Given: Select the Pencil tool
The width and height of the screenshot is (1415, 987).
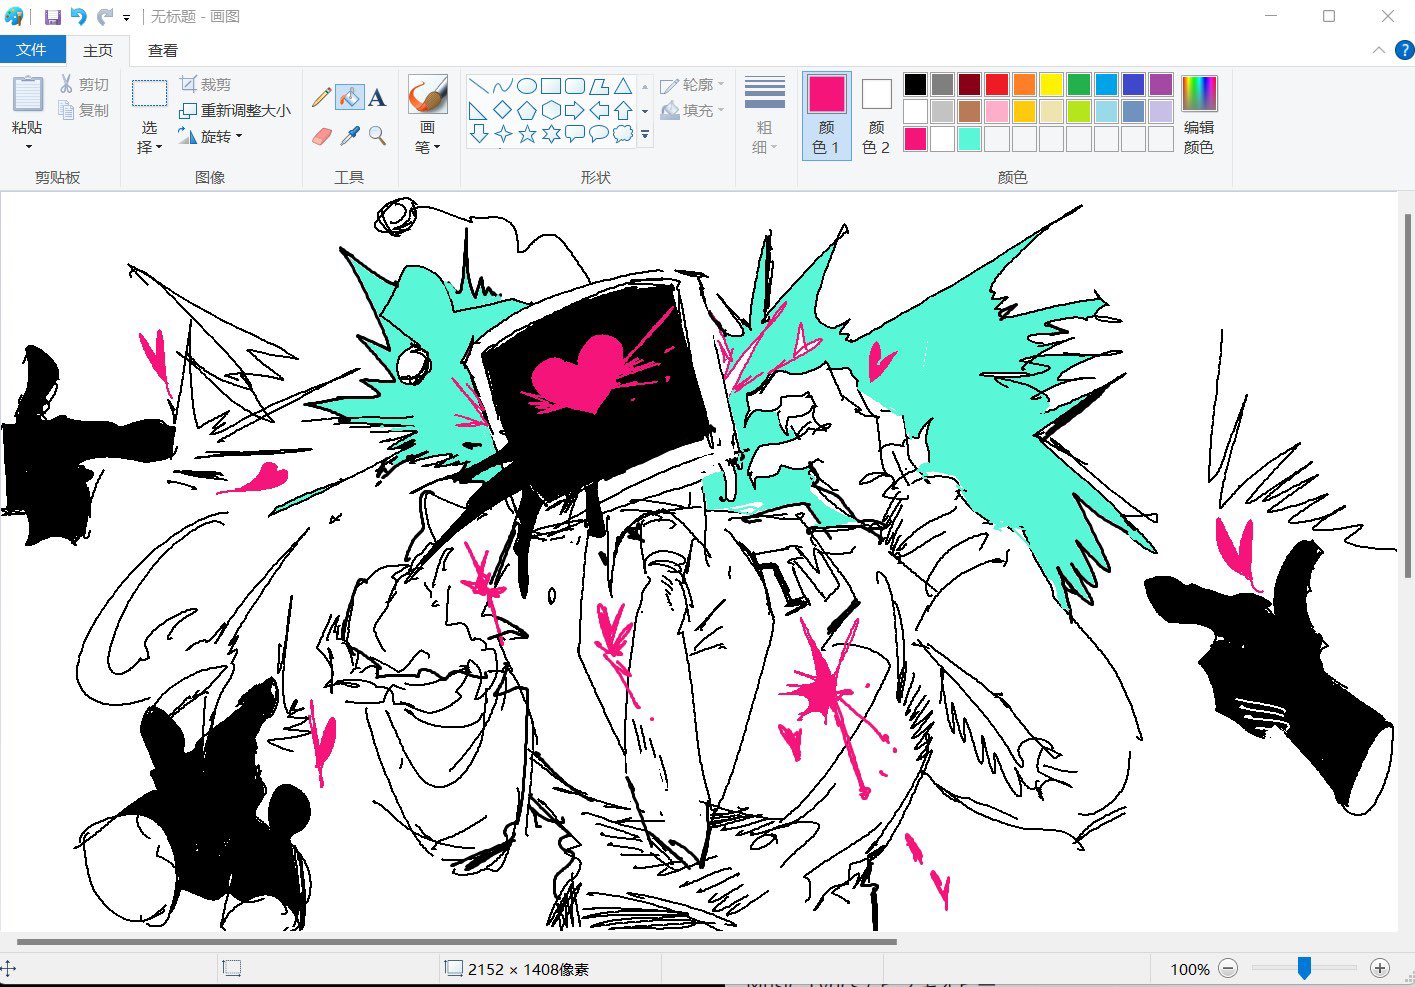Looking at the screenshot, I should pos(321,97).
